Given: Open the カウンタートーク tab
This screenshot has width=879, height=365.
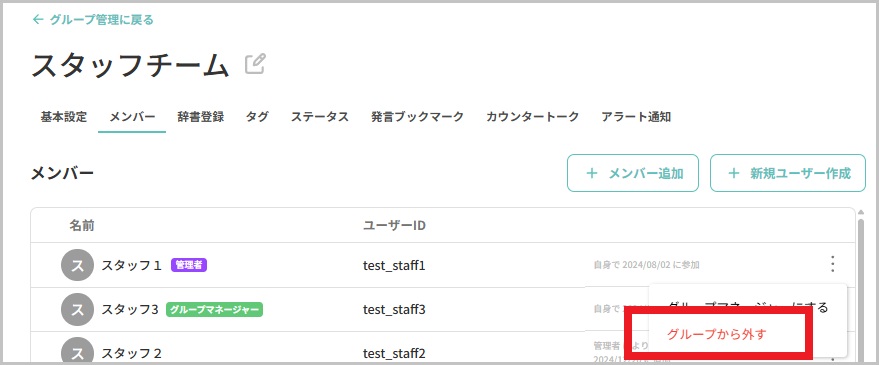Looking at the screenshot, I should tap(532, 117).
